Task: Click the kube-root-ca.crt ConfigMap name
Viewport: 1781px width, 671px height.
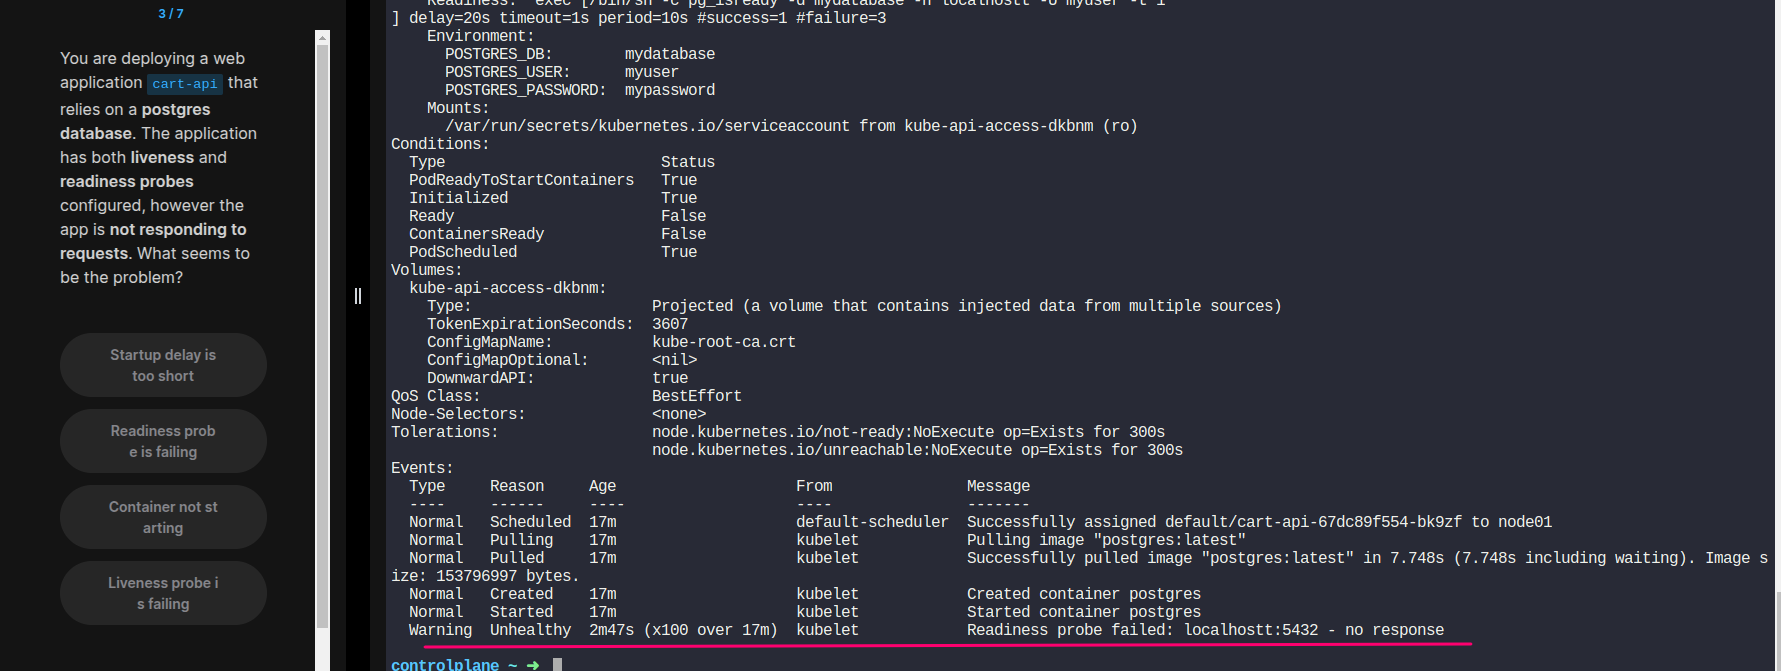Action: [x=724, y=342]
